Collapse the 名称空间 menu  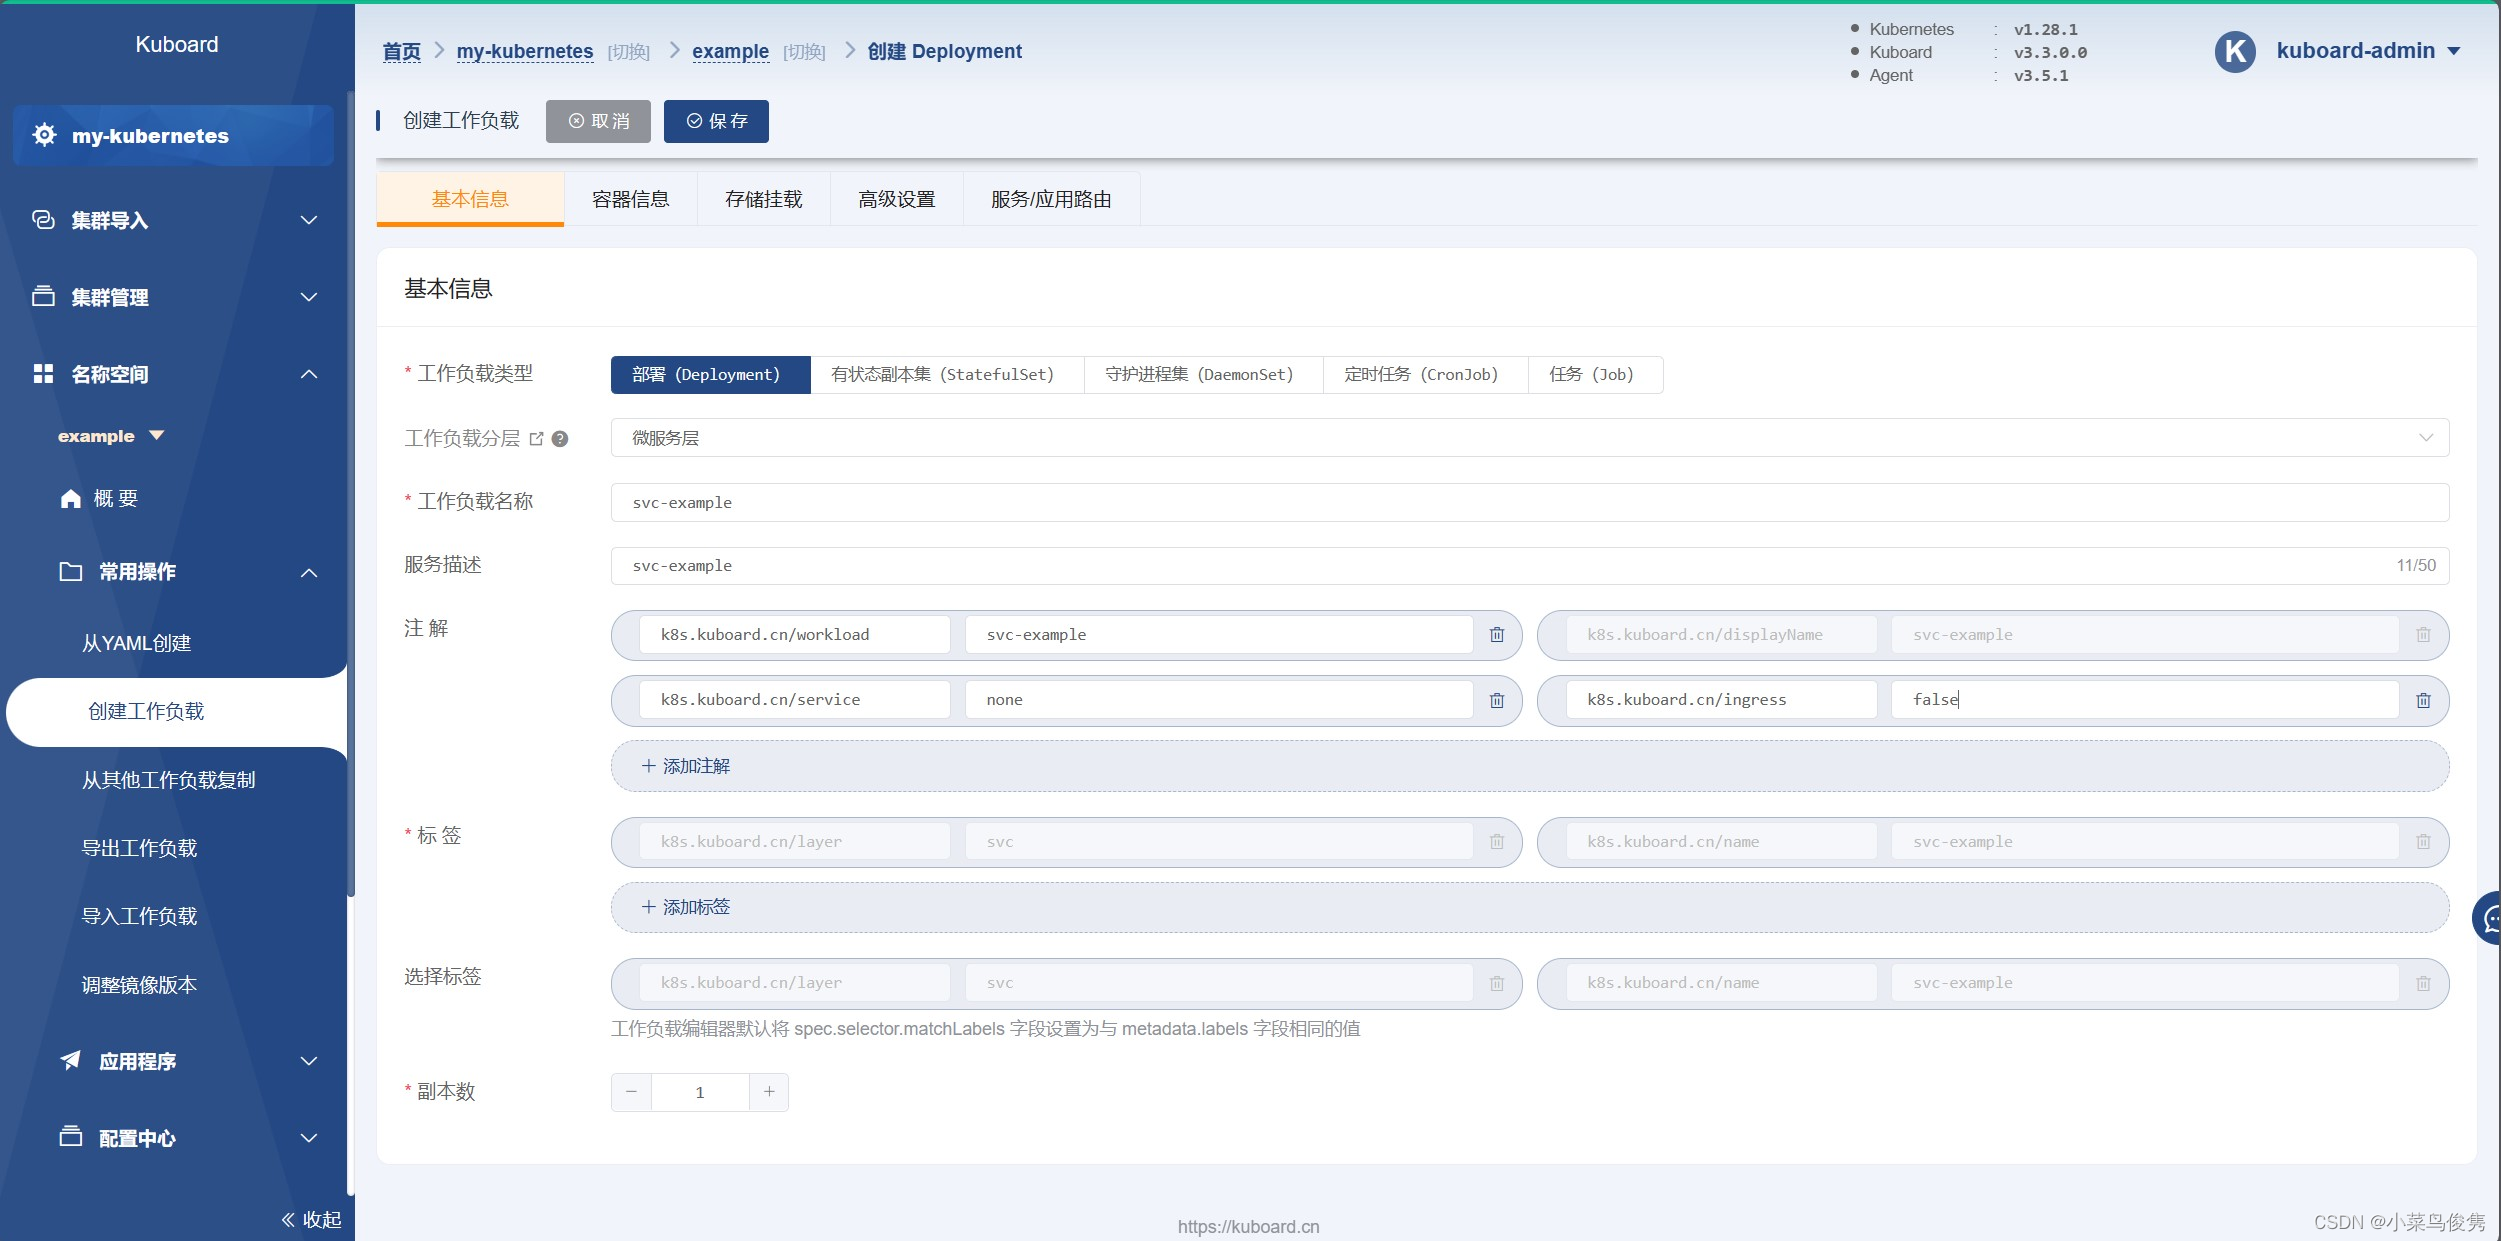coord(309,374)
